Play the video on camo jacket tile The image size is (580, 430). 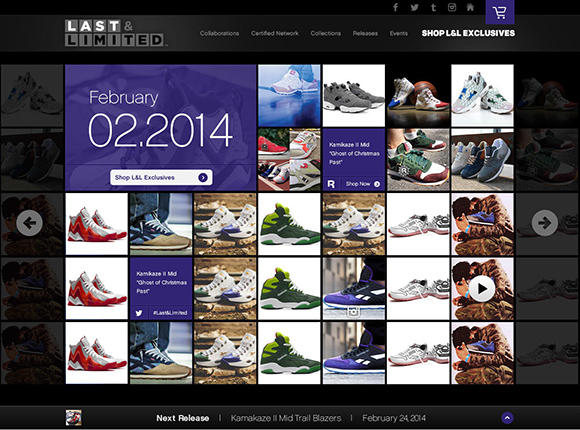tap(482, 289)
